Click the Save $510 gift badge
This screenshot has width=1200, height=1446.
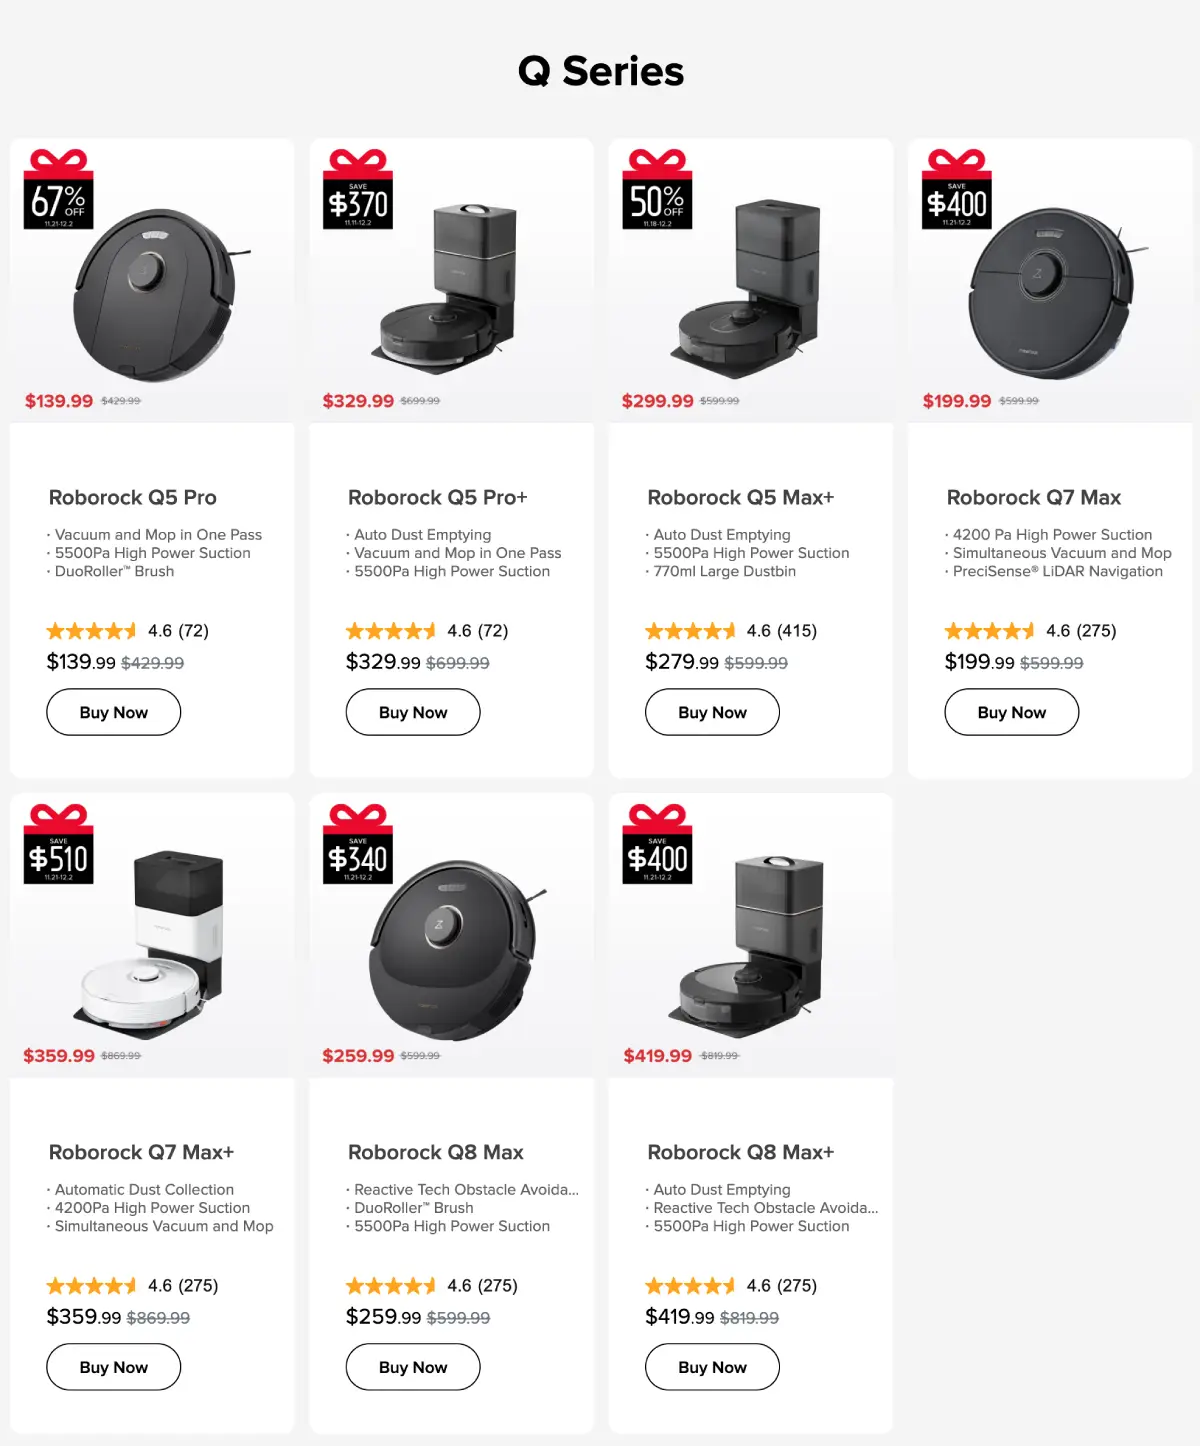58,845
